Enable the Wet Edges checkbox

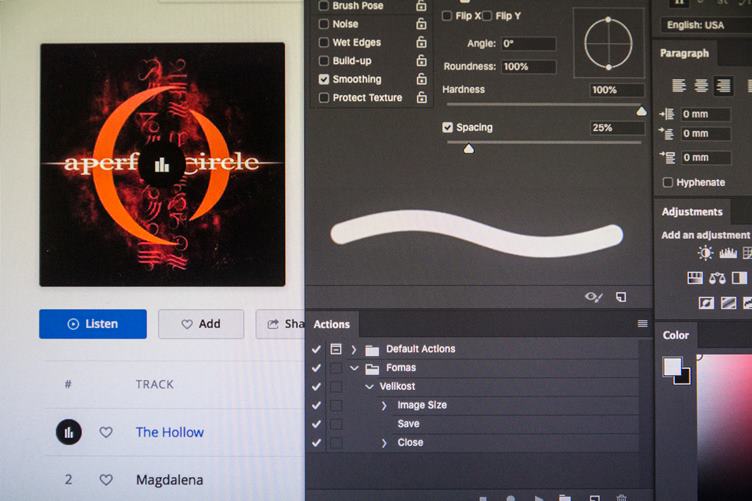click(x=324, y=42)
